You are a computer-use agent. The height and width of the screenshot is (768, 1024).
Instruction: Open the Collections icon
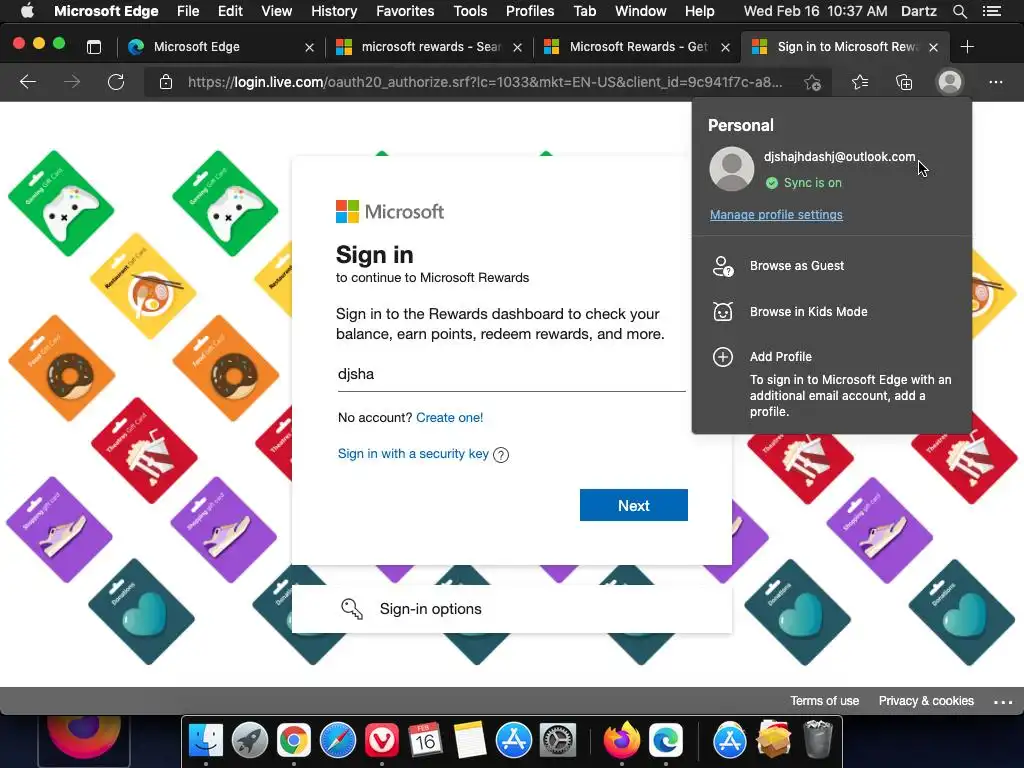(x=904, y=82)
